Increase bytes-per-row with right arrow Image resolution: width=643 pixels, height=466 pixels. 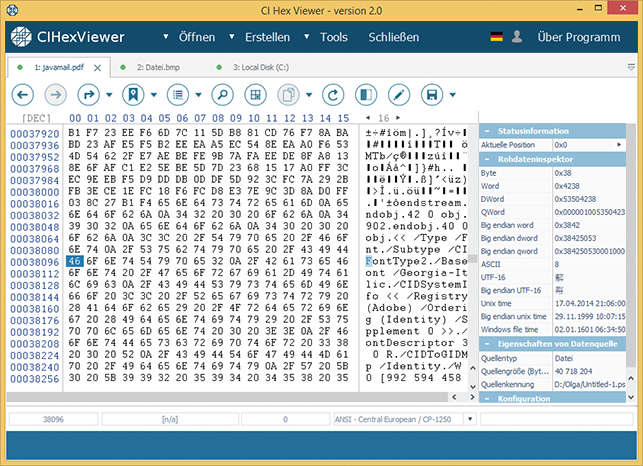pos(398,118)
